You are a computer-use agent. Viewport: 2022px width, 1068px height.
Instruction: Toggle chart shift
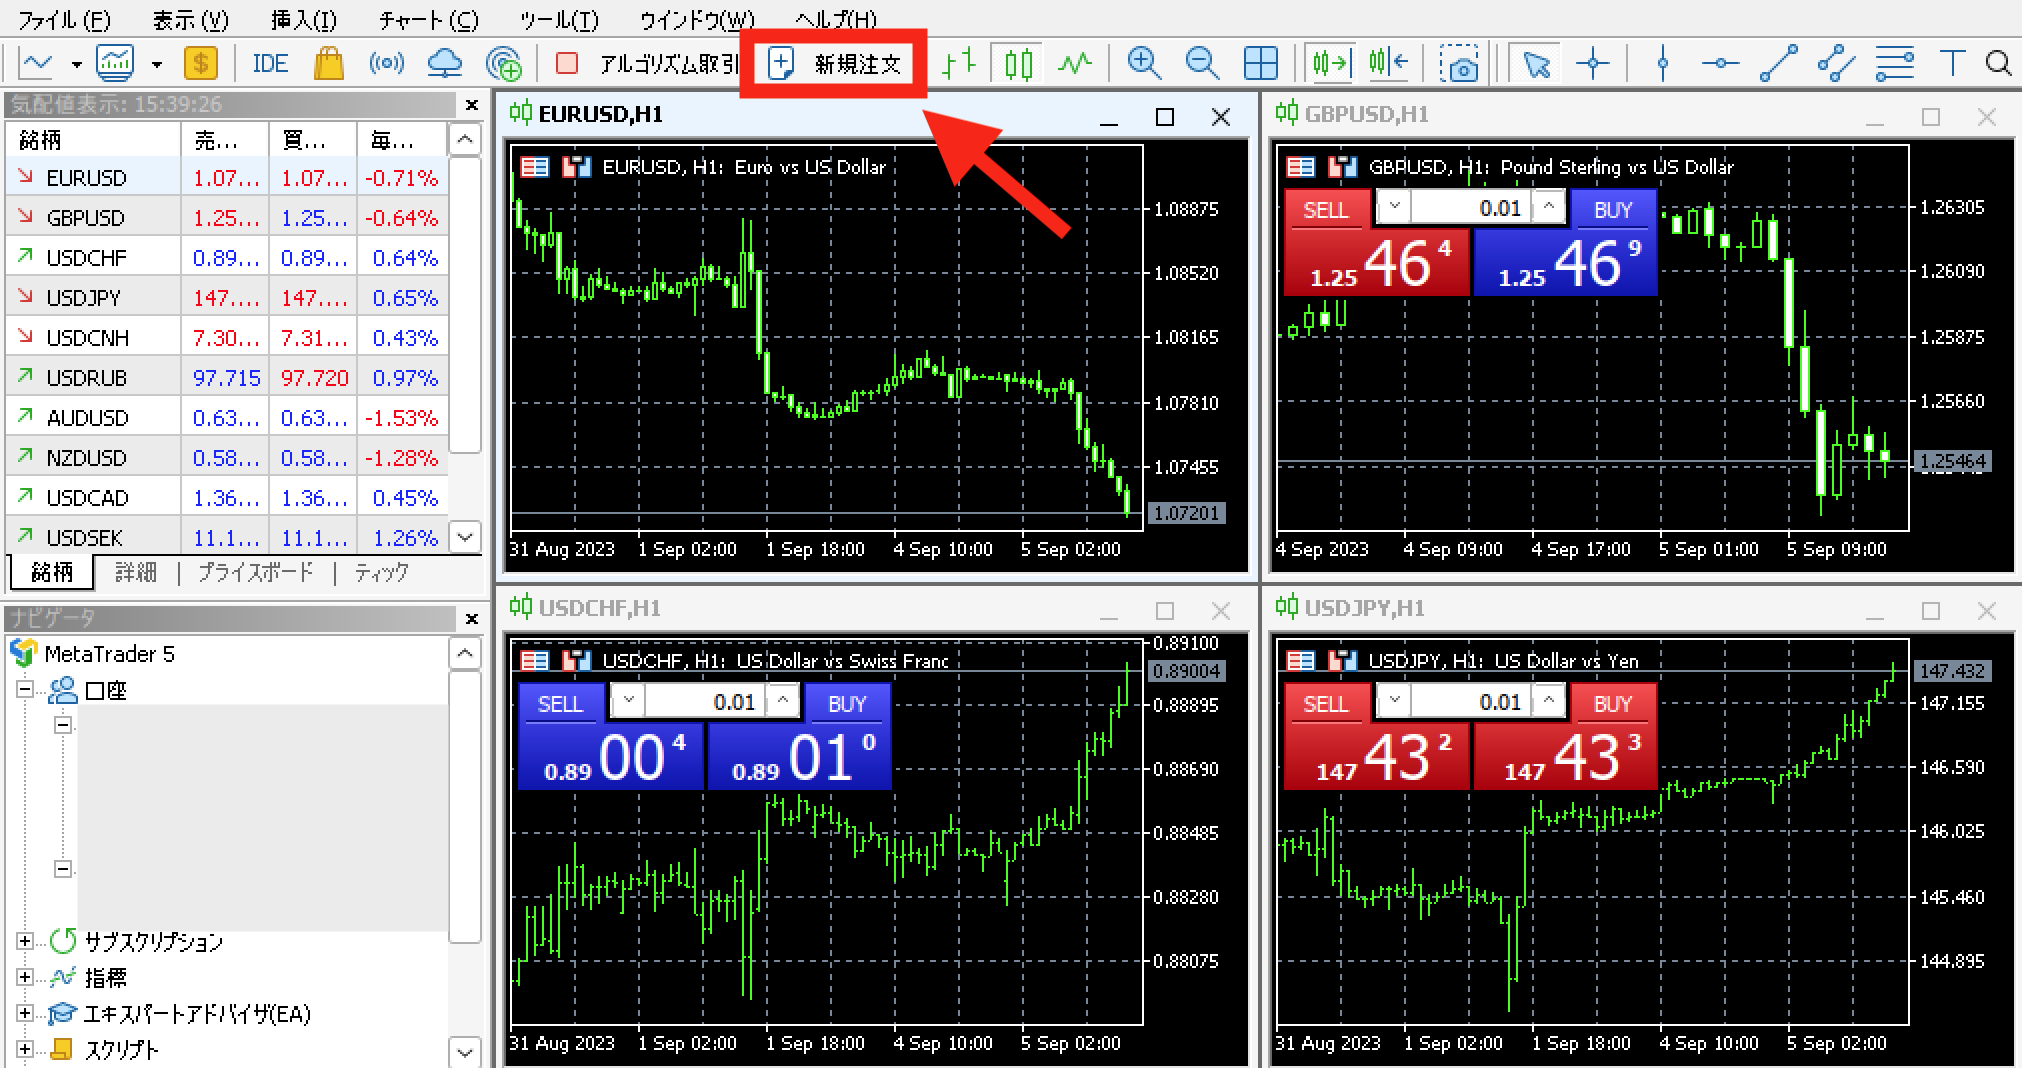pos(1389,64)
